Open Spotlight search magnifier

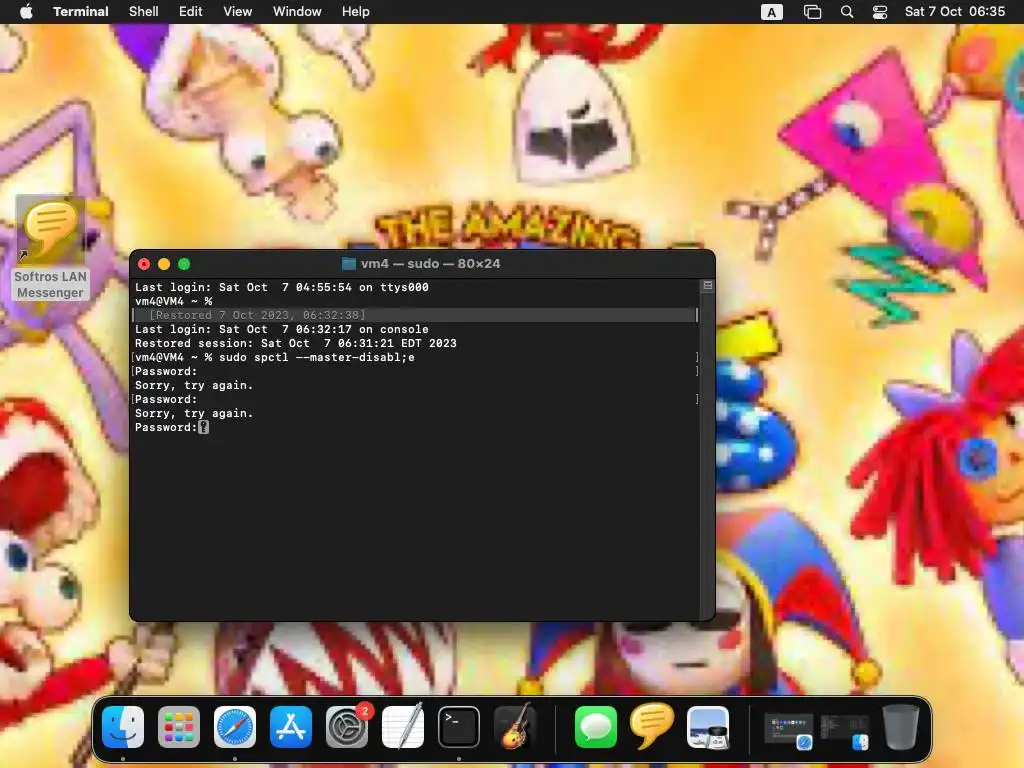847,12
